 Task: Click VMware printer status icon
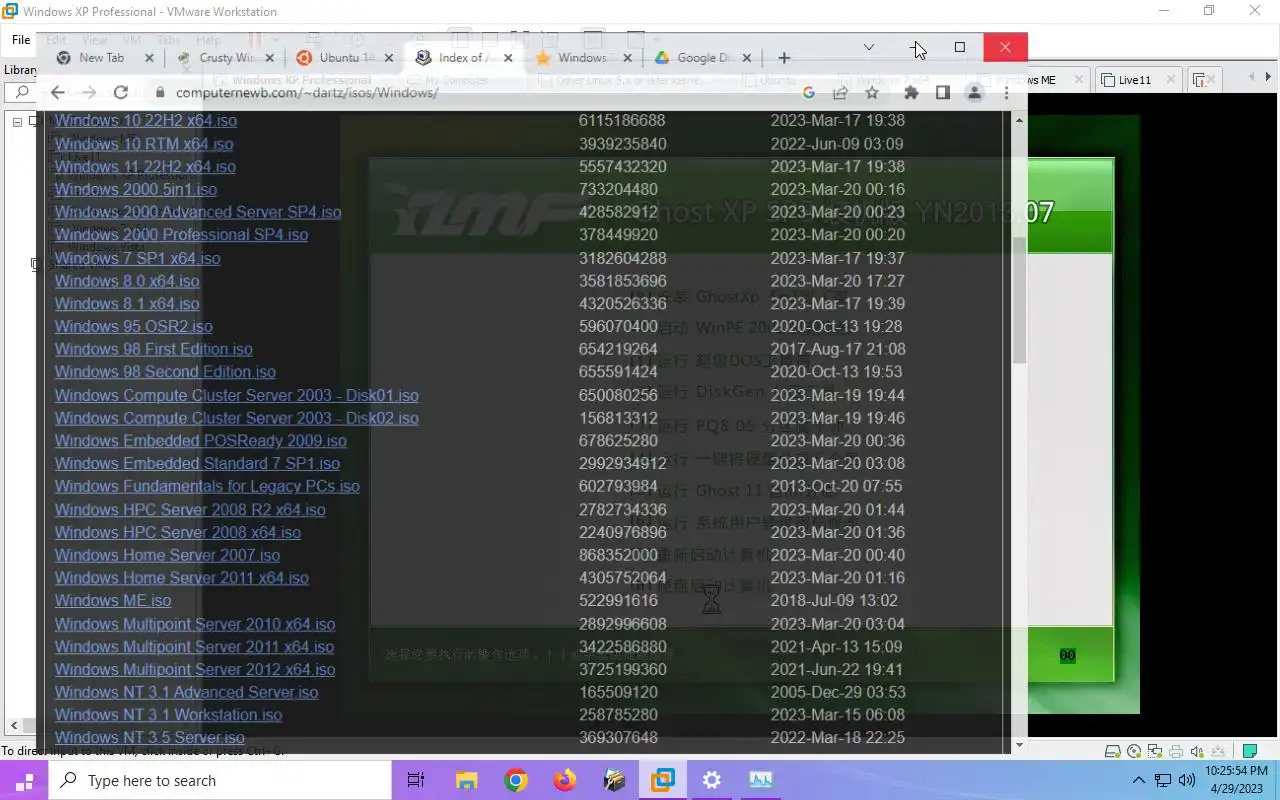[1177, 752]
